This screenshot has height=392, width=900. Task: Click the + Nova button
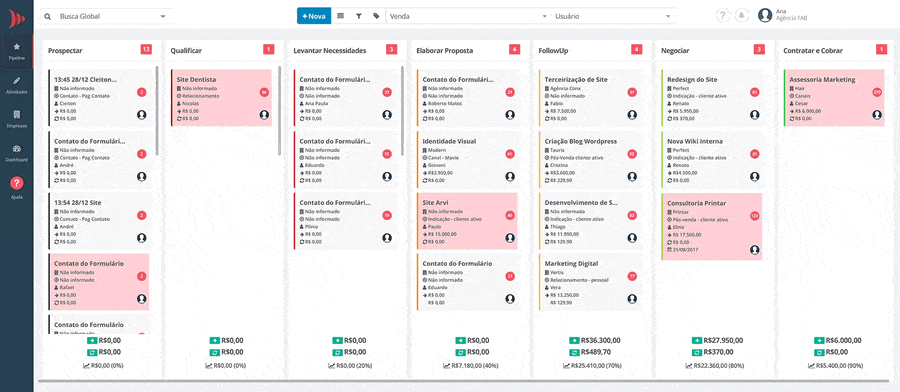pyautogui.click(x=314, y=16)
